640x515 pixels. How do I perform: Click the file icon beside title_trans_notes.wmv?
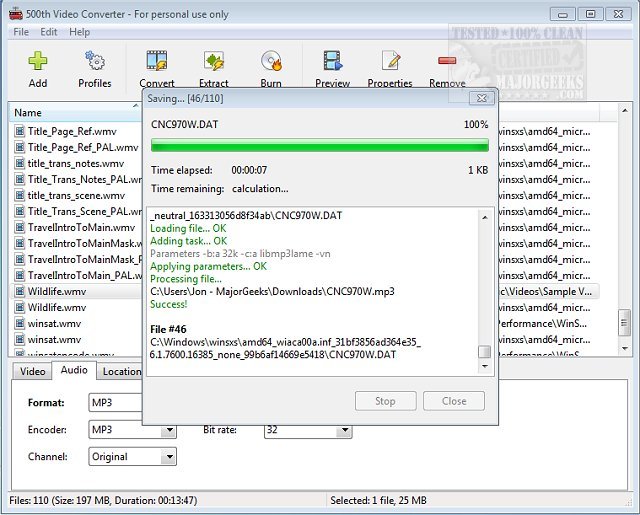coord(19,163)
